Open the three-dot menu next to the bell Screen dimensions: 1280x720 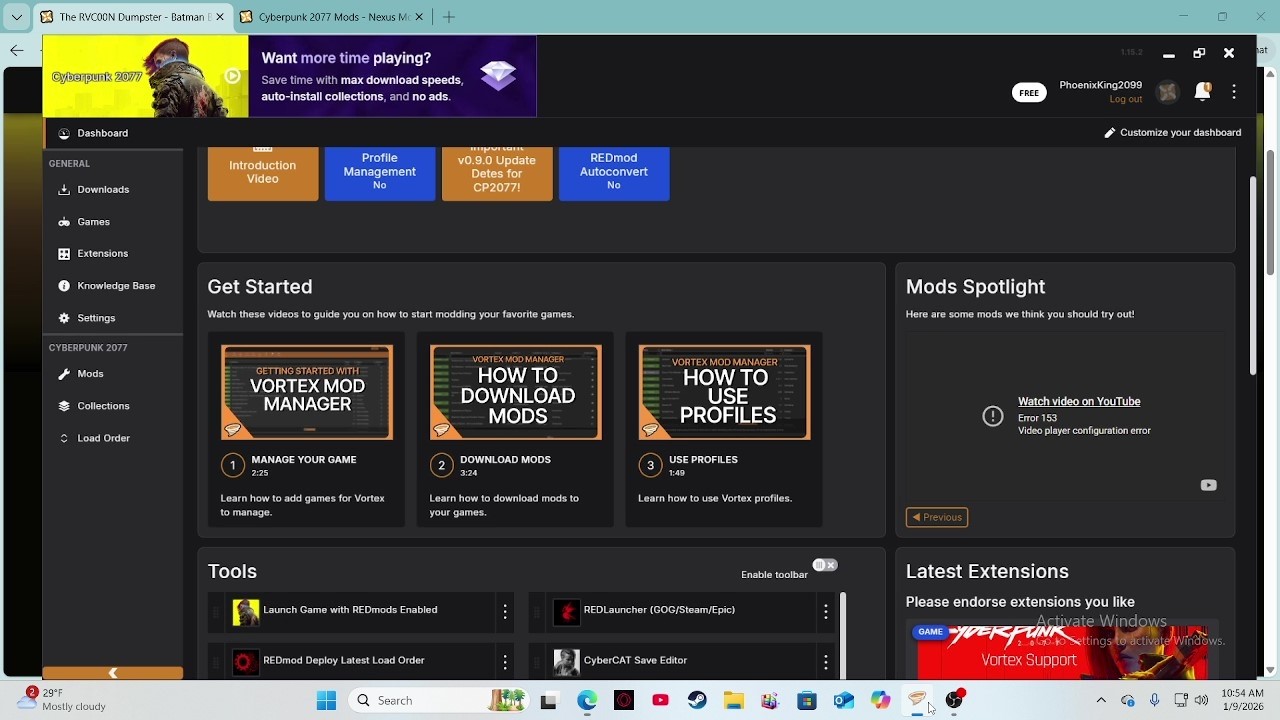click(1234, 92)
